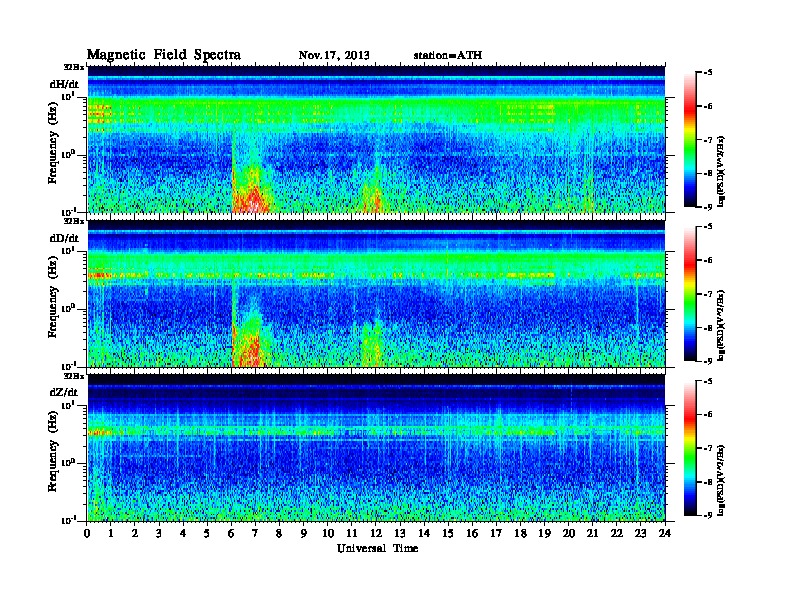Click the 'Universal Time' x-axis title
Viewport: 792px width, 612px height.
[377, 548]
